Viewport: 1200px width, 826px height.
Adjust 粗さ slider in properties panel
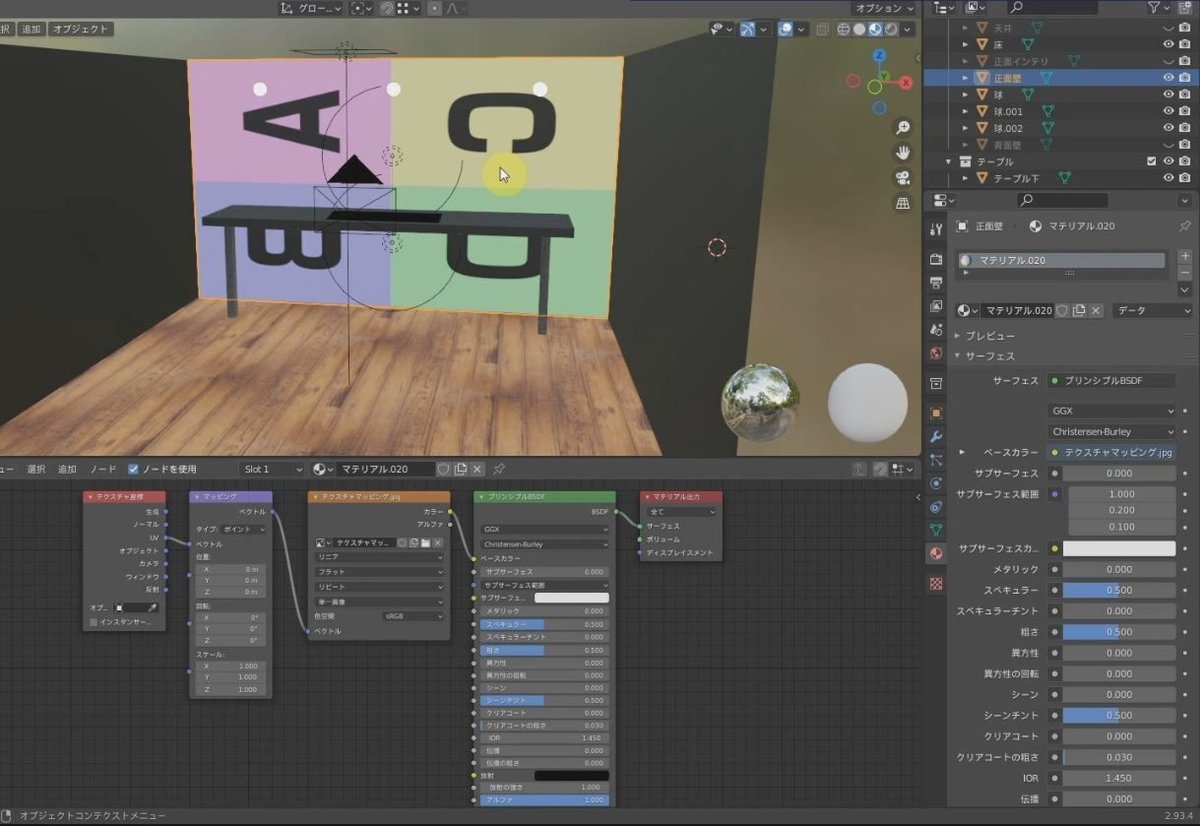tap(1119, 632)
